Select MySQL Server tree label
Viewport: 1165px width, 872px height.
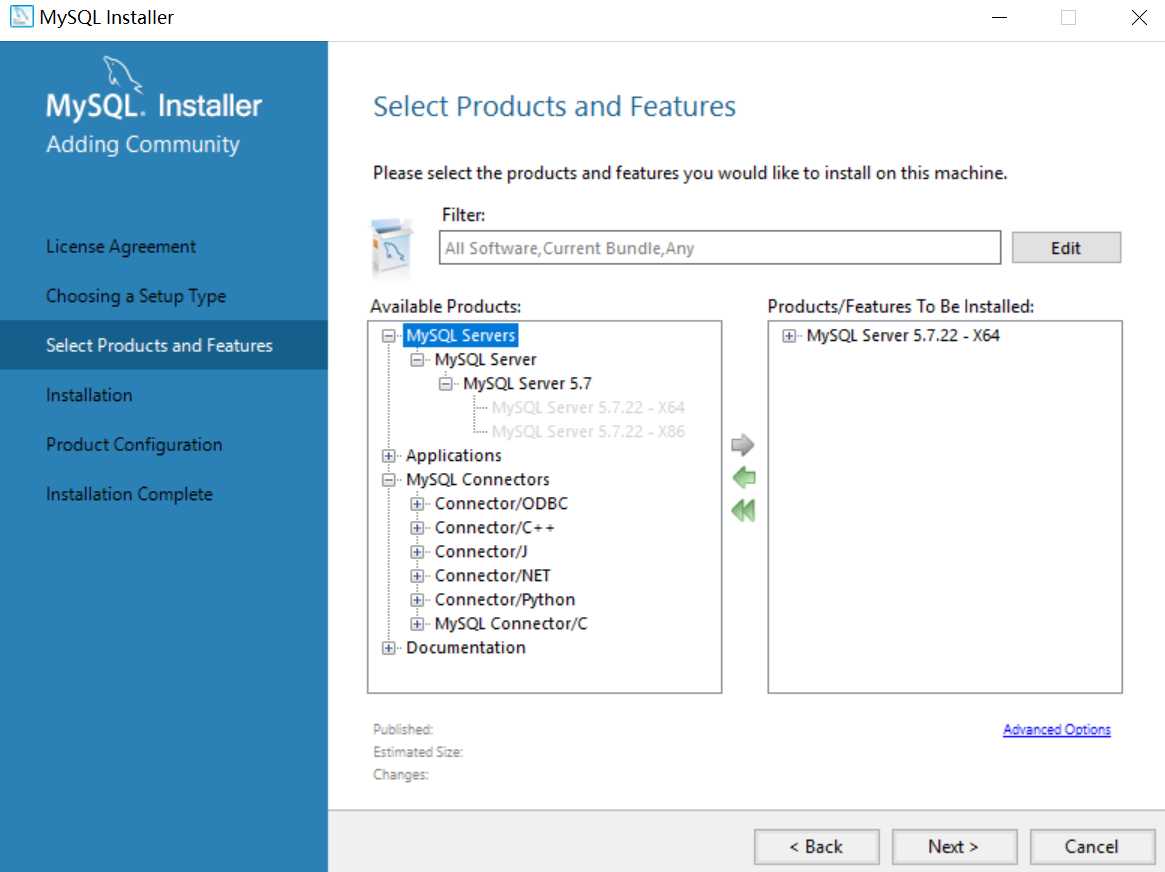click(485, 359)
